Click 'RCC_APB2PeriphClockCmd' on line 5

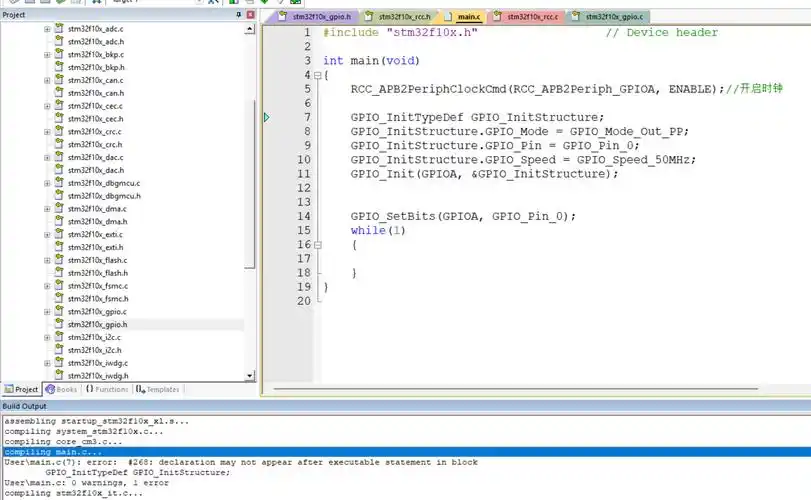click(x=428, y=89)
